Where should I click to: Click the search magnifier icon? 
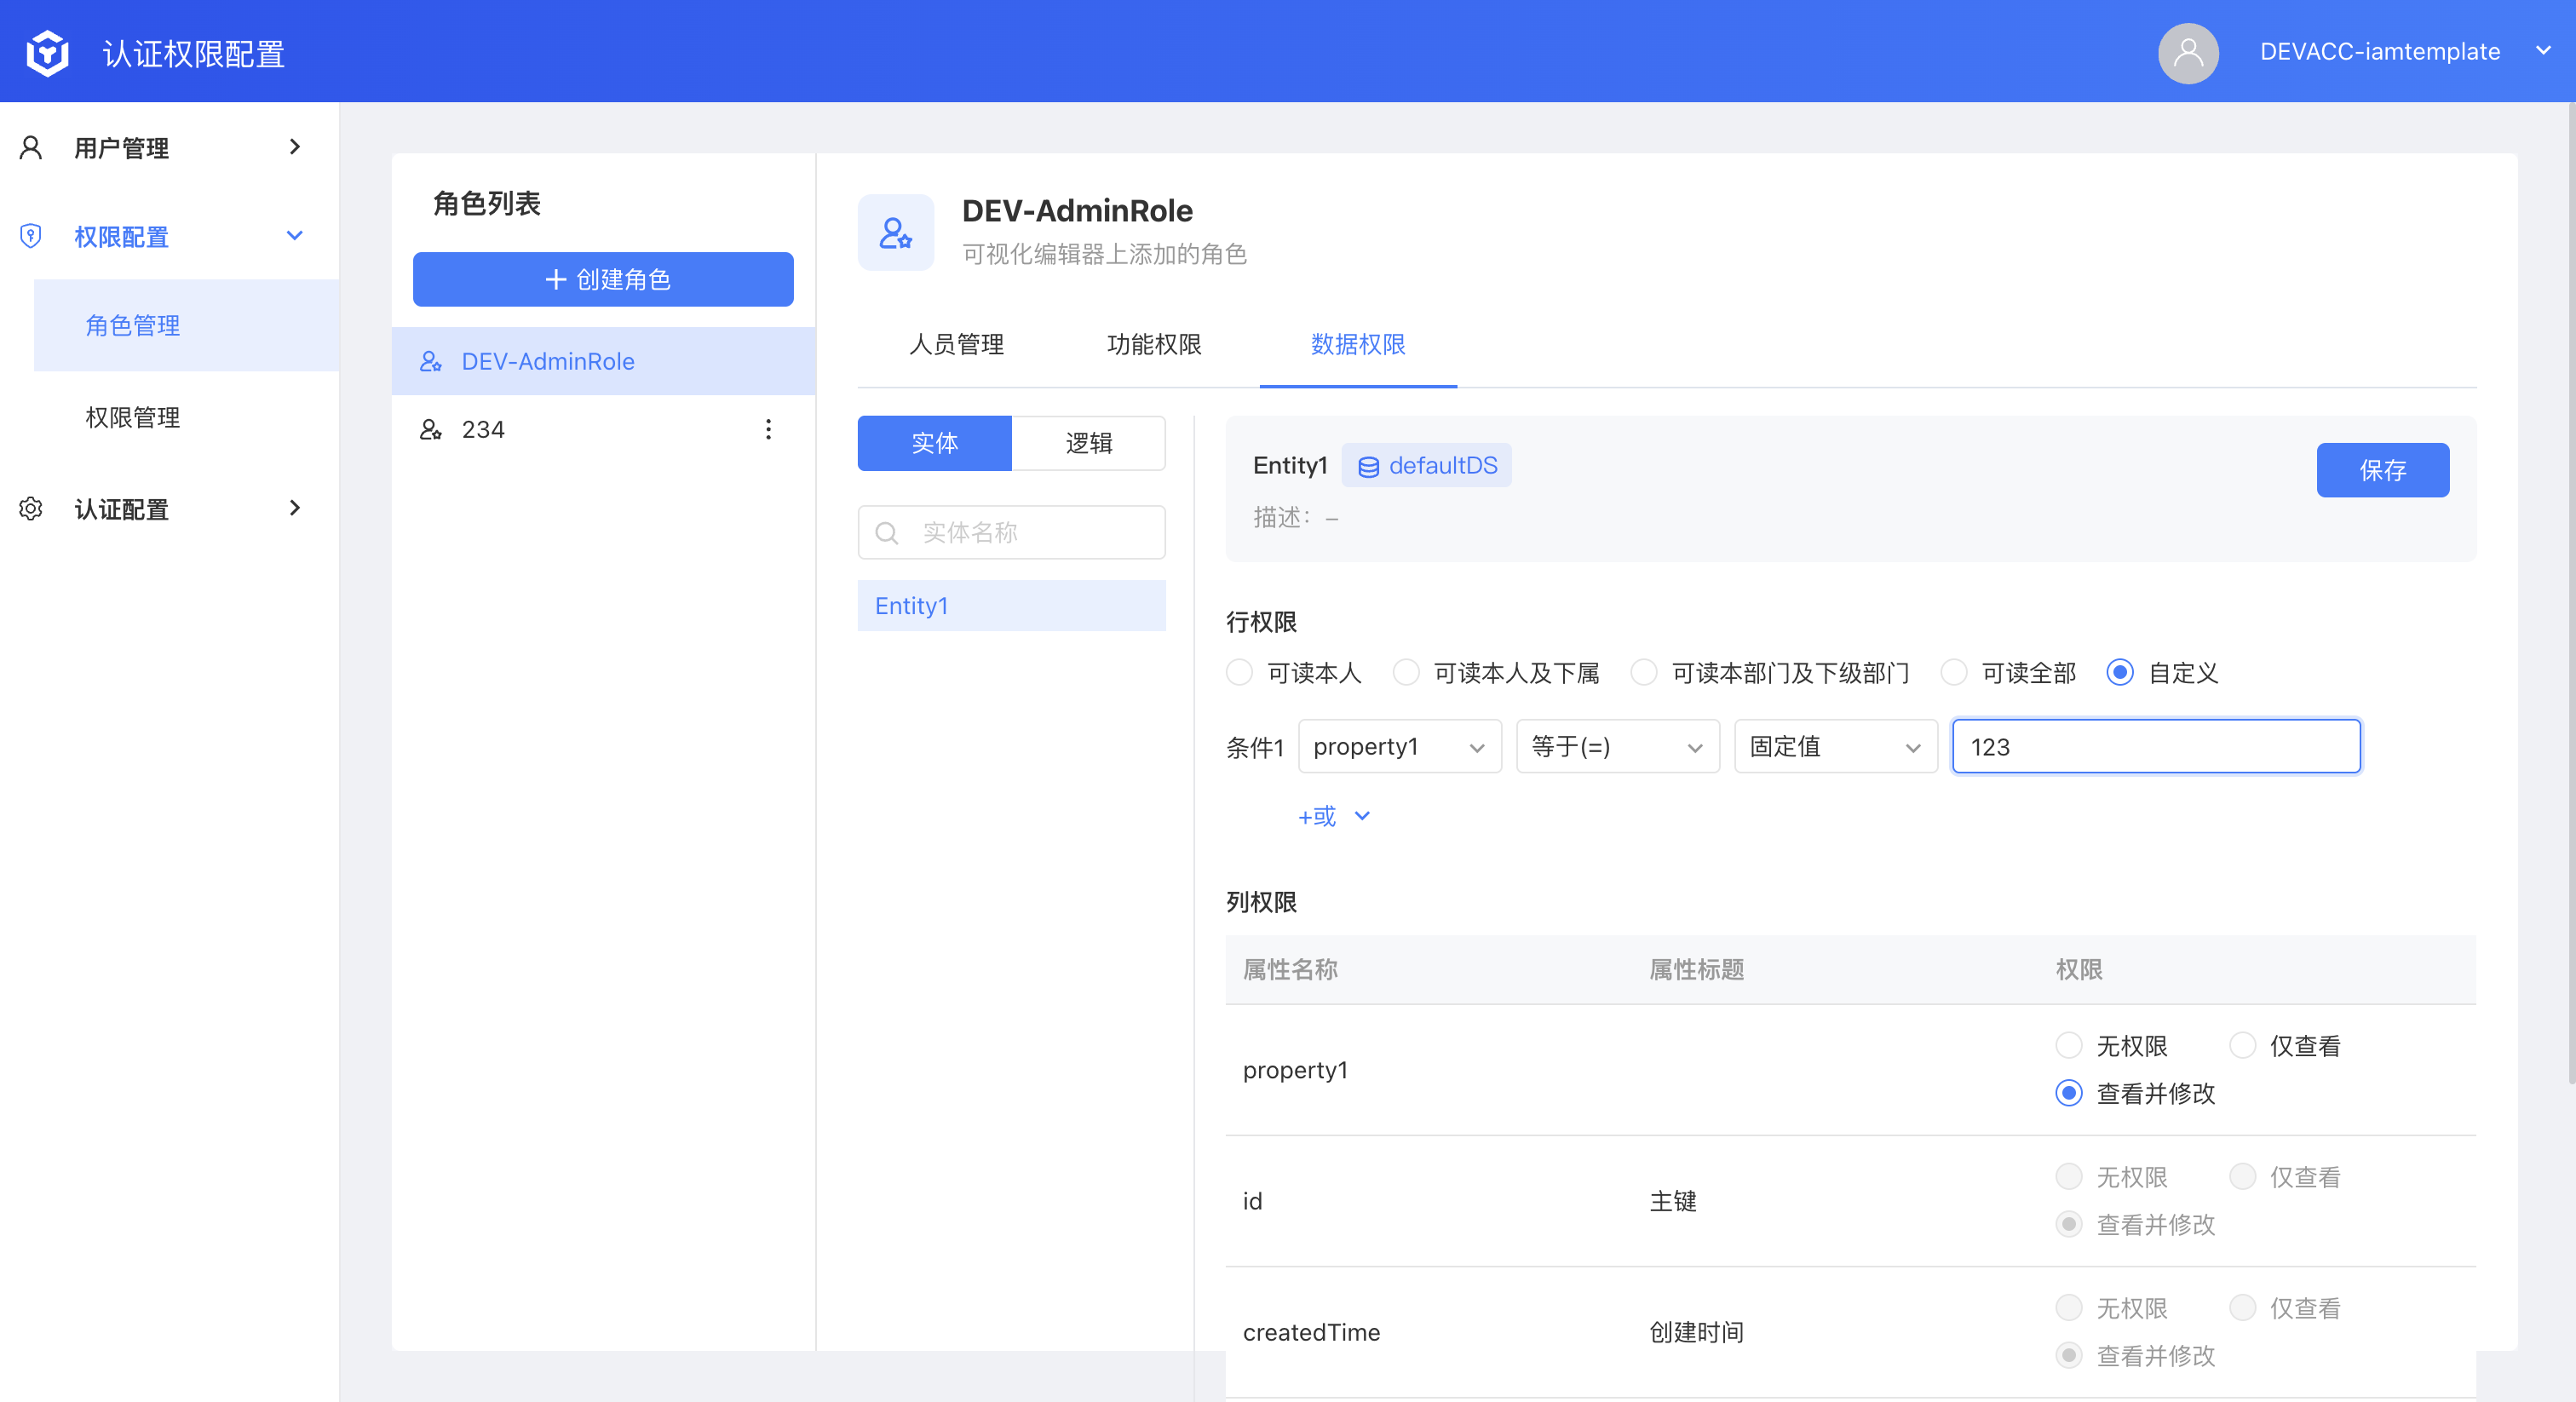pos(886,532)
